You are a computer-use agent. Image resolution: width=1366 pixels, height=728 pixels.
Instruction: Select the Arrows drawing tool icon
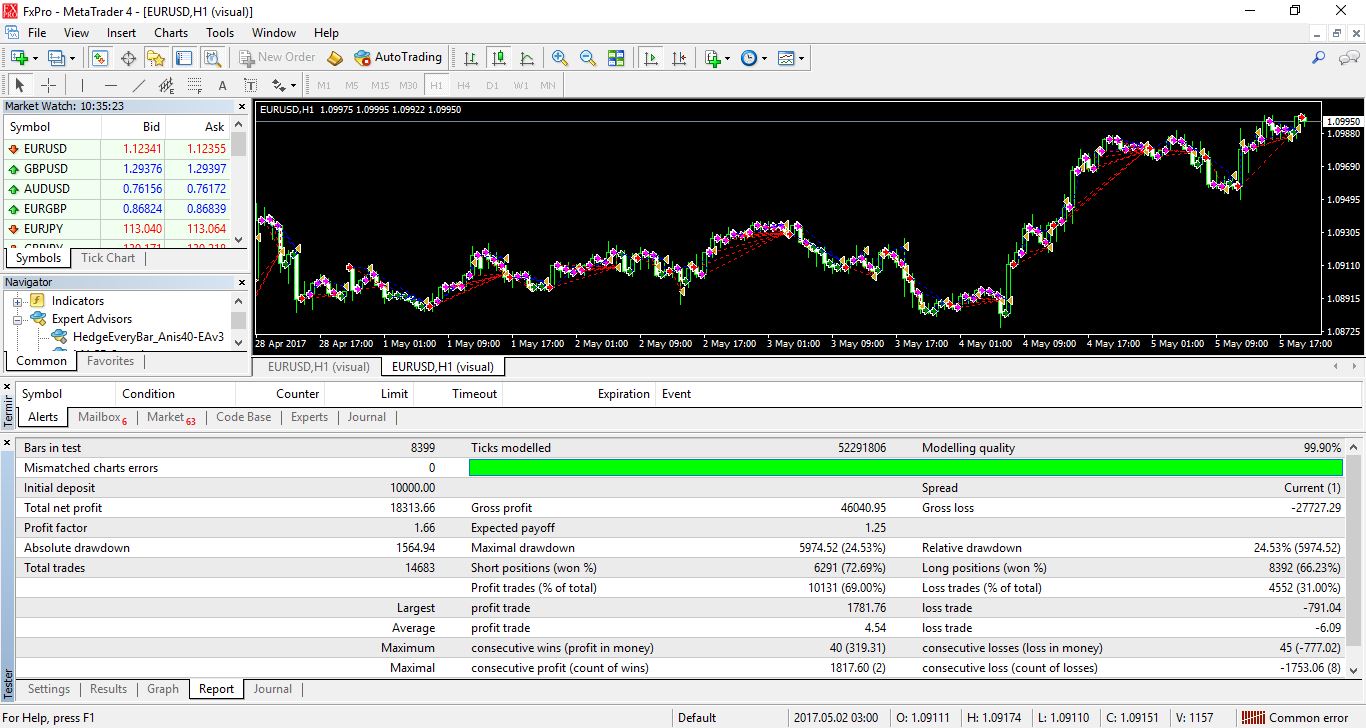click(278, 85)
